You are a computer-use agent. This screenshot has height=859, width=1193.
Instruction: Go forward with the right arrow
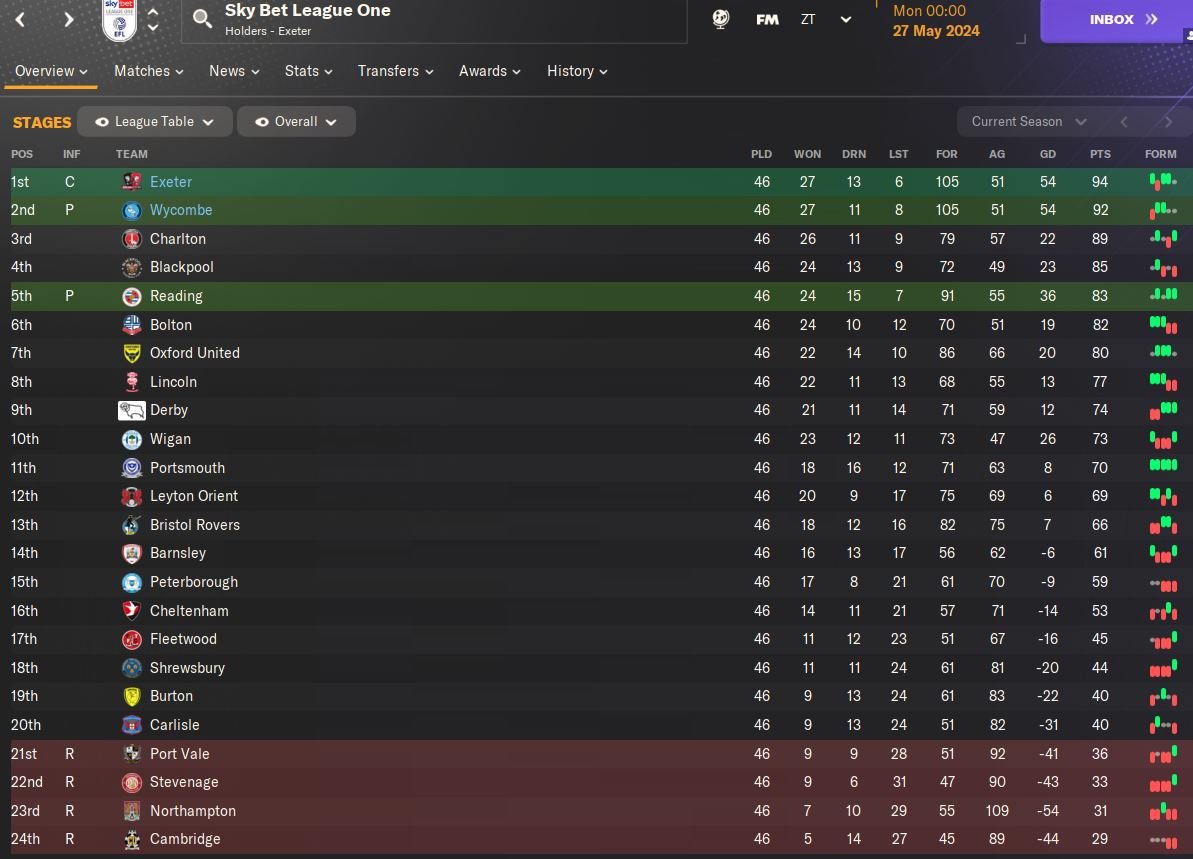[x=68, y=19]
